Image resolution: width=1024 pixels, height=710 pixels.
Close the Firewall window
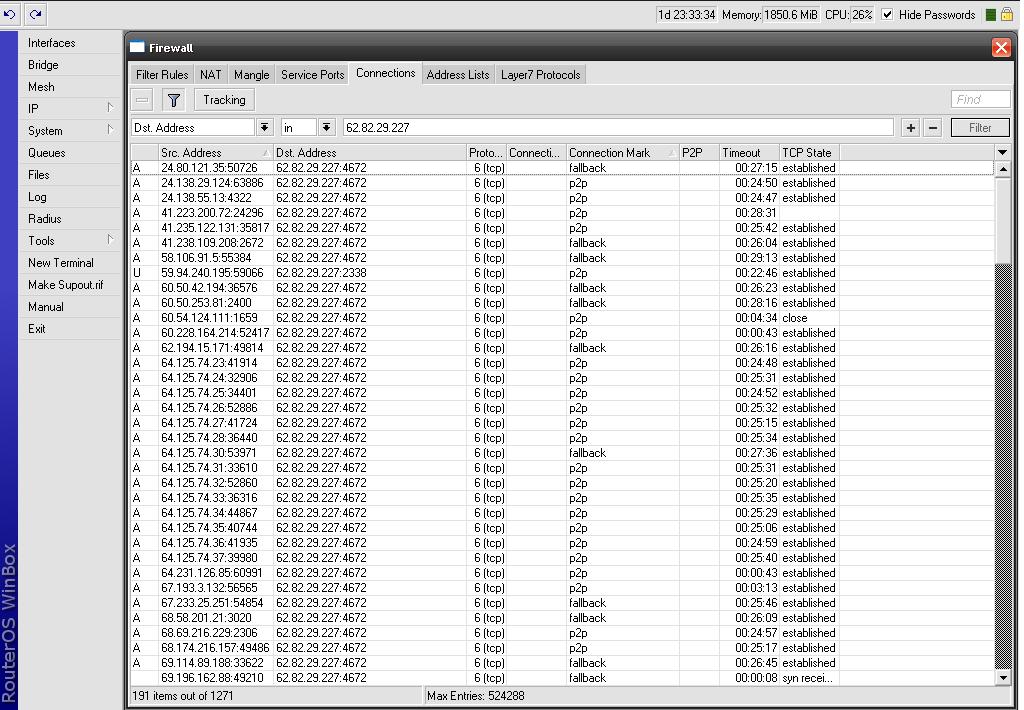pyautogui.click(x=1001, y=47)
